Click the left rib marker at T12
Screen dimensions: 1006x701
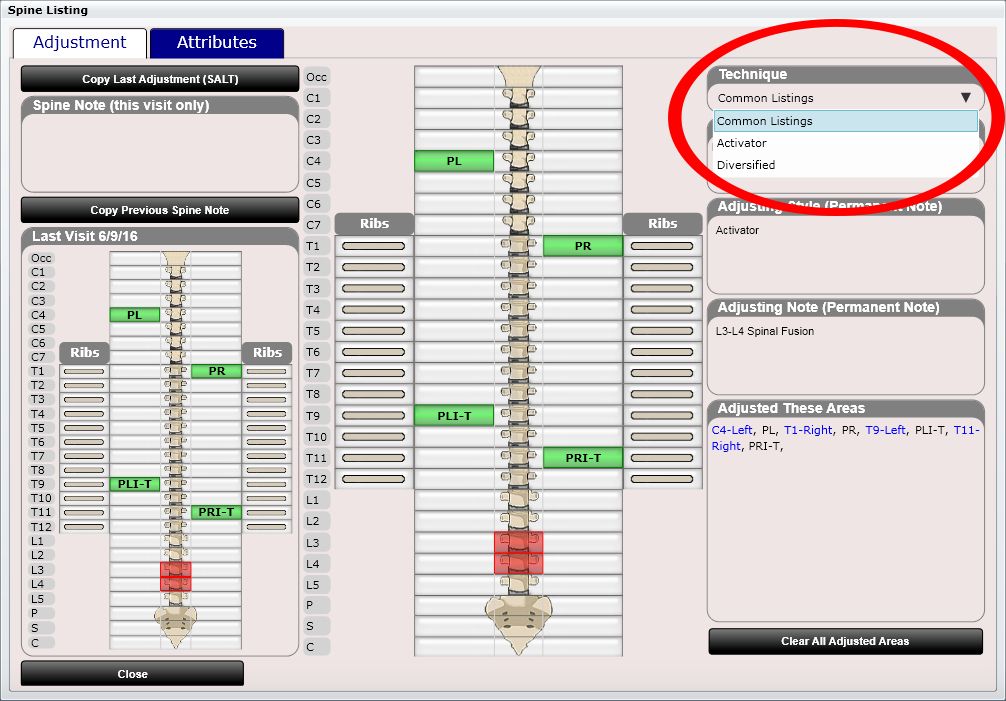click(x=373, y=479)
